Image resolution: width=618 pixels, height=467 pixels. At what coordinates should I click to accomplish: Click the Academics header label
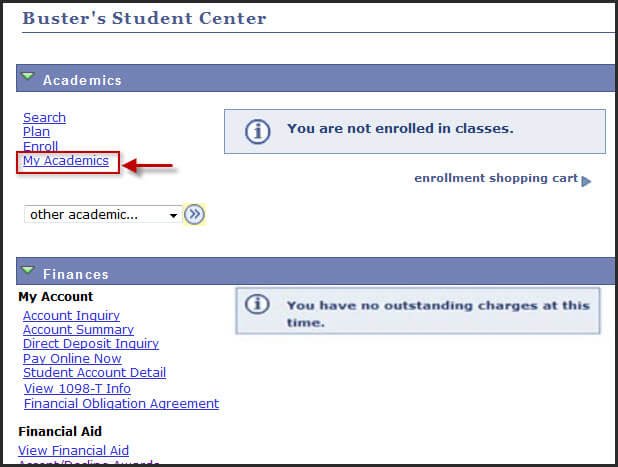click(x=82, y=80)
